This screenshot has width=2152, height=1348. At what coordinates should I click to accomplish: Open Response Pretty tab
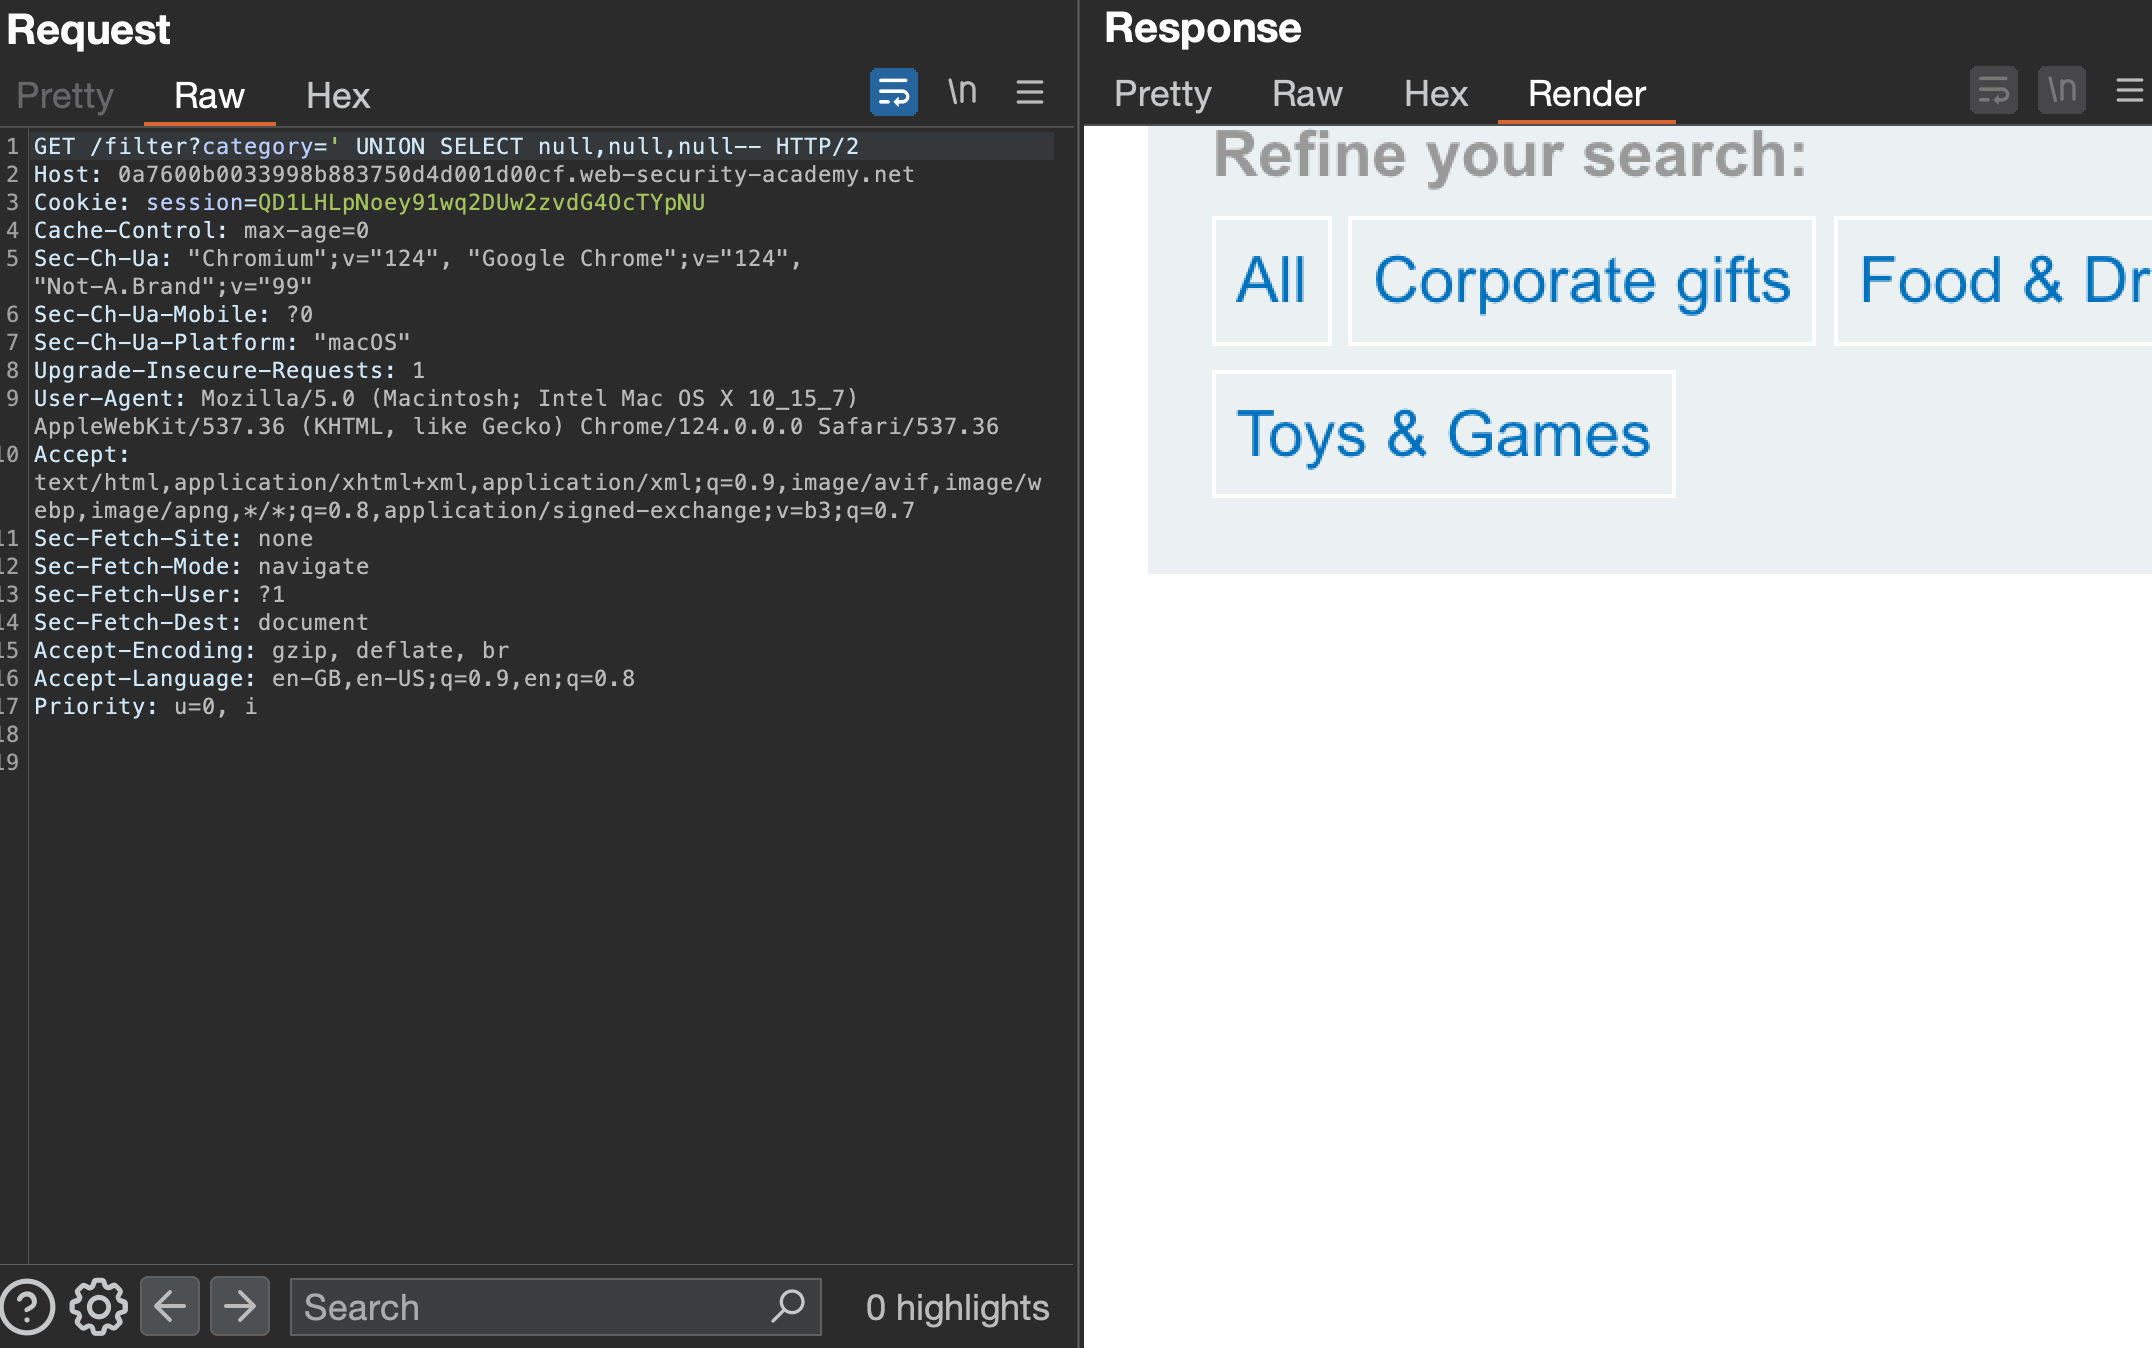[x=1162, y=93]
